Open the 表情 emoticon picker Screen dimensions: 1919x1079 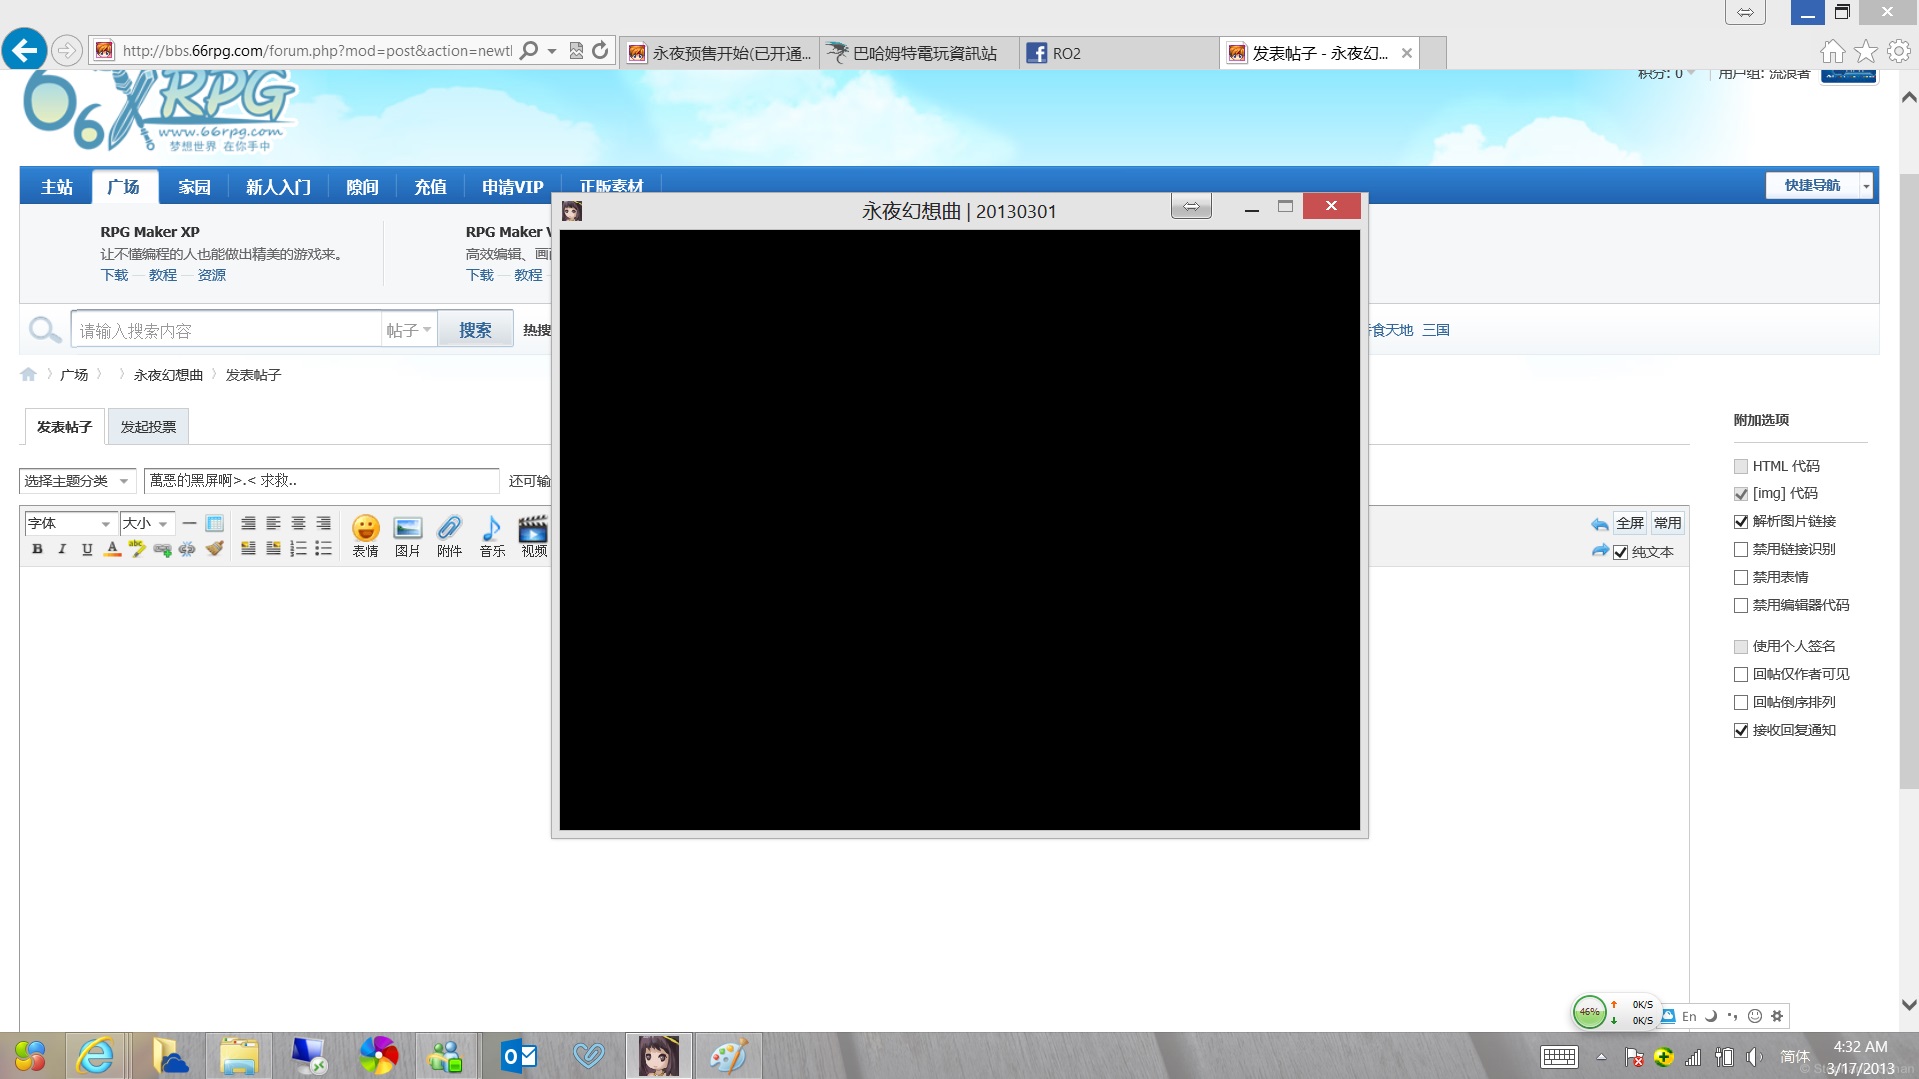click(366, 536)
